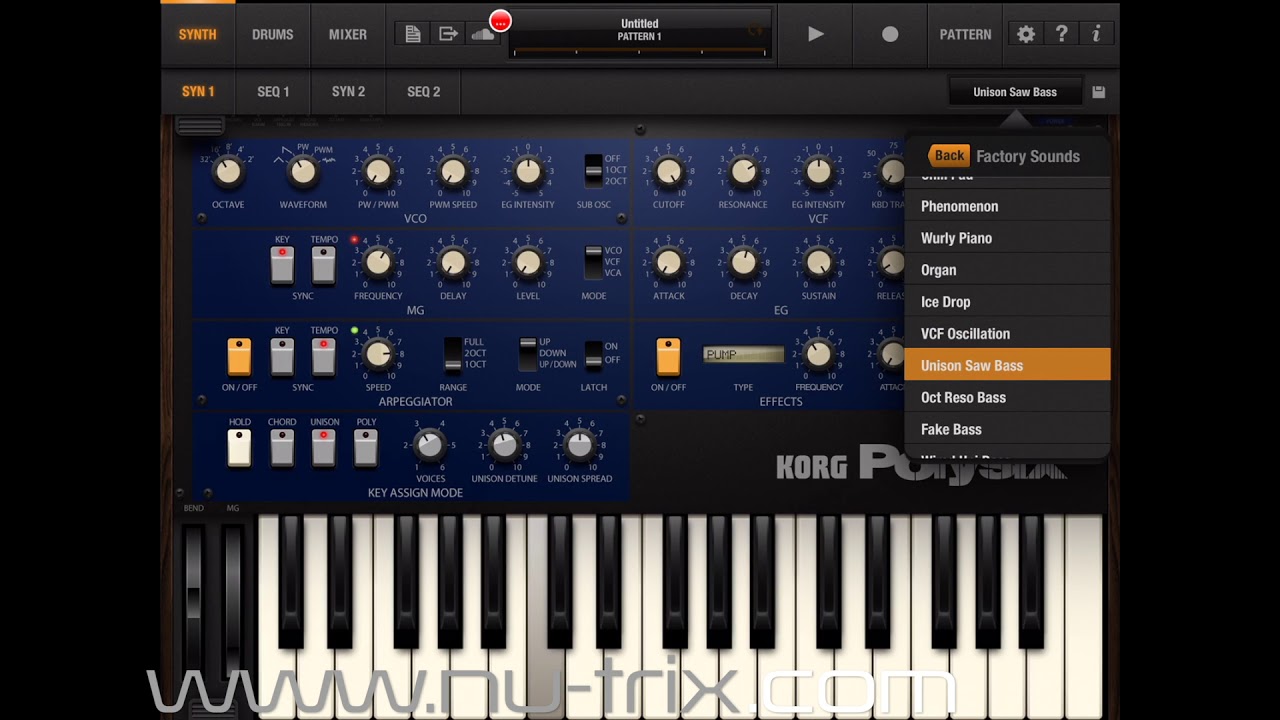1280x720 pixels.
Task: Save preset with the disk icon
Action: pyautogui.click(x=1099, y=92)
